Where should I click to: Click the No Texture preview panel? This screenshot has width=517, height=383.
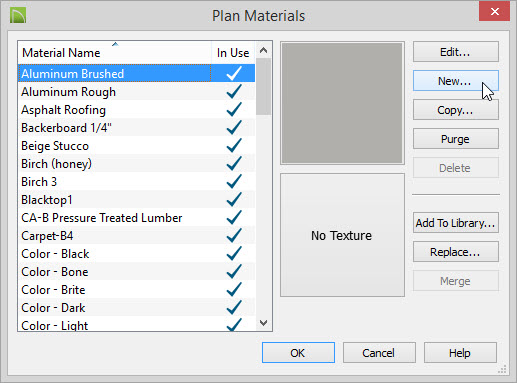click(x=342, y=235)
